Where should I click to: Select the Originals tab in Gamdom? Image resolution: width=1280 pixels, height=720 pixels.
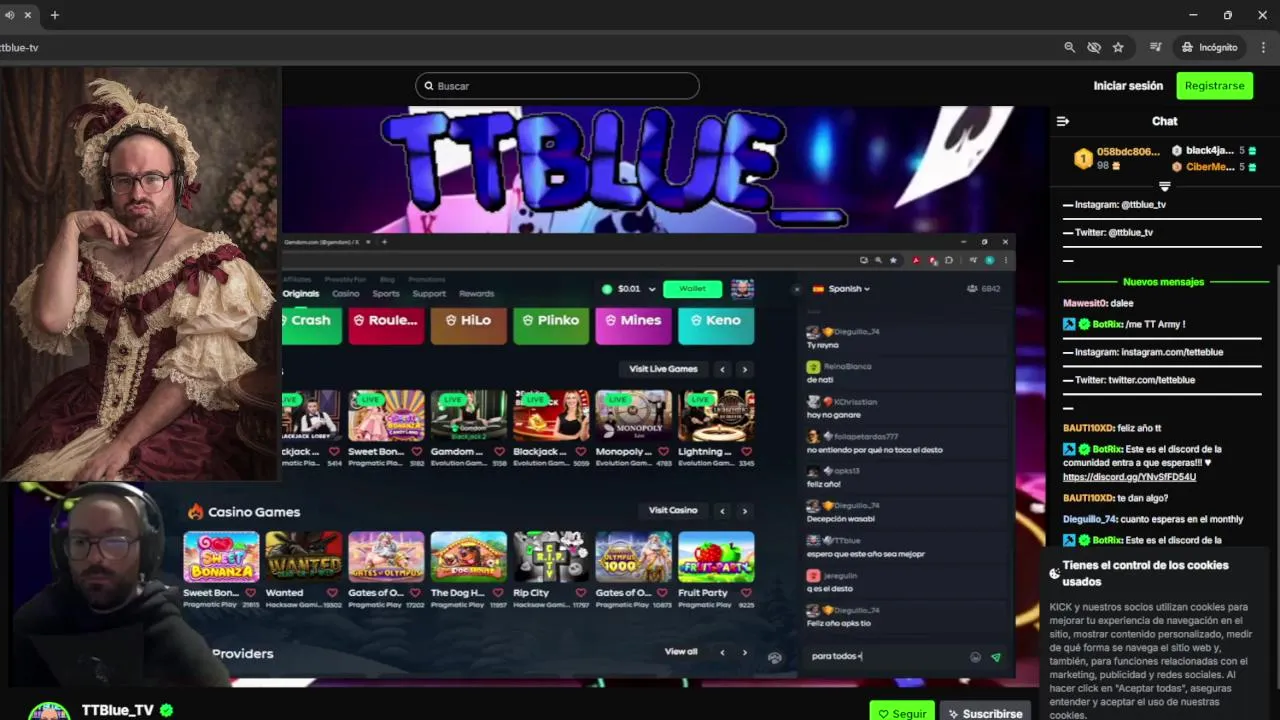coord(300,293)
